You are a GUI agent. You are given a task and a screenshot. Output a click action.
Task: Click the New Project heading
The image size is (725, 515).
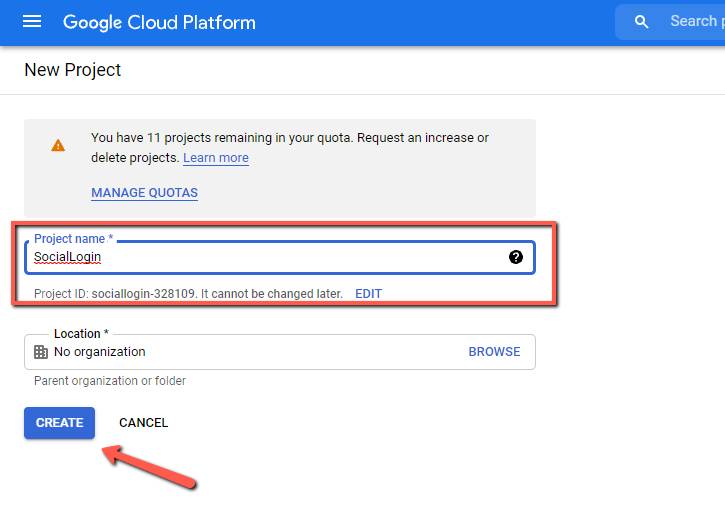click(x=73, y=70)
